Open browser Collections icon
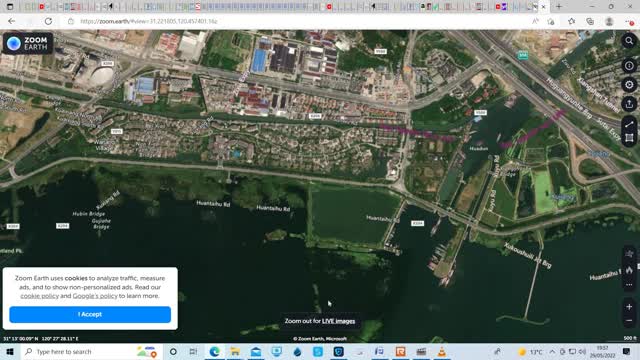Viewport: 640px width, 360px height. coord(590,21)
